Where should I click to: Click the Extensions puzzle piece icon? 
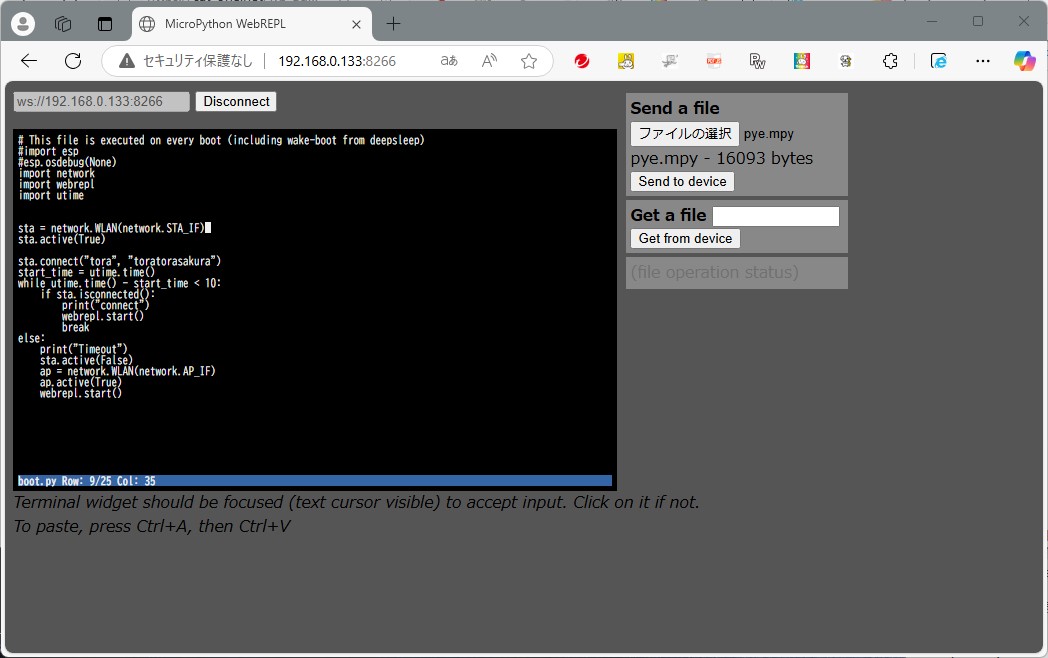888,61
